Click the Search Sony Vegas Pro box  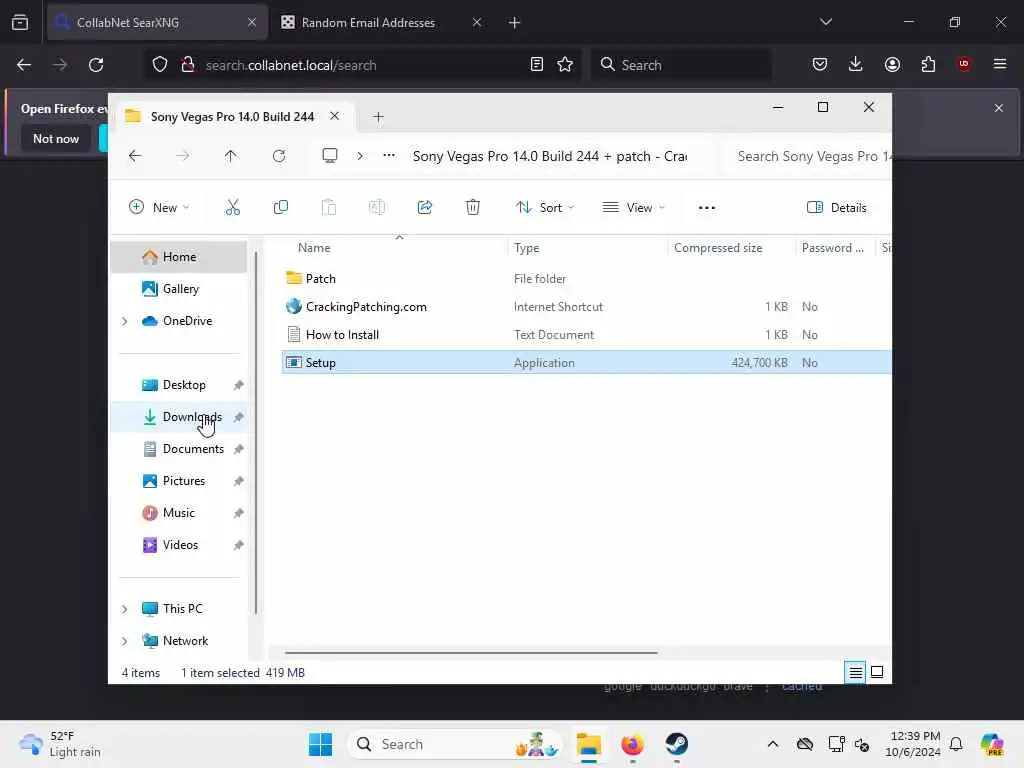pyautogui.click(x=808, y=156)
